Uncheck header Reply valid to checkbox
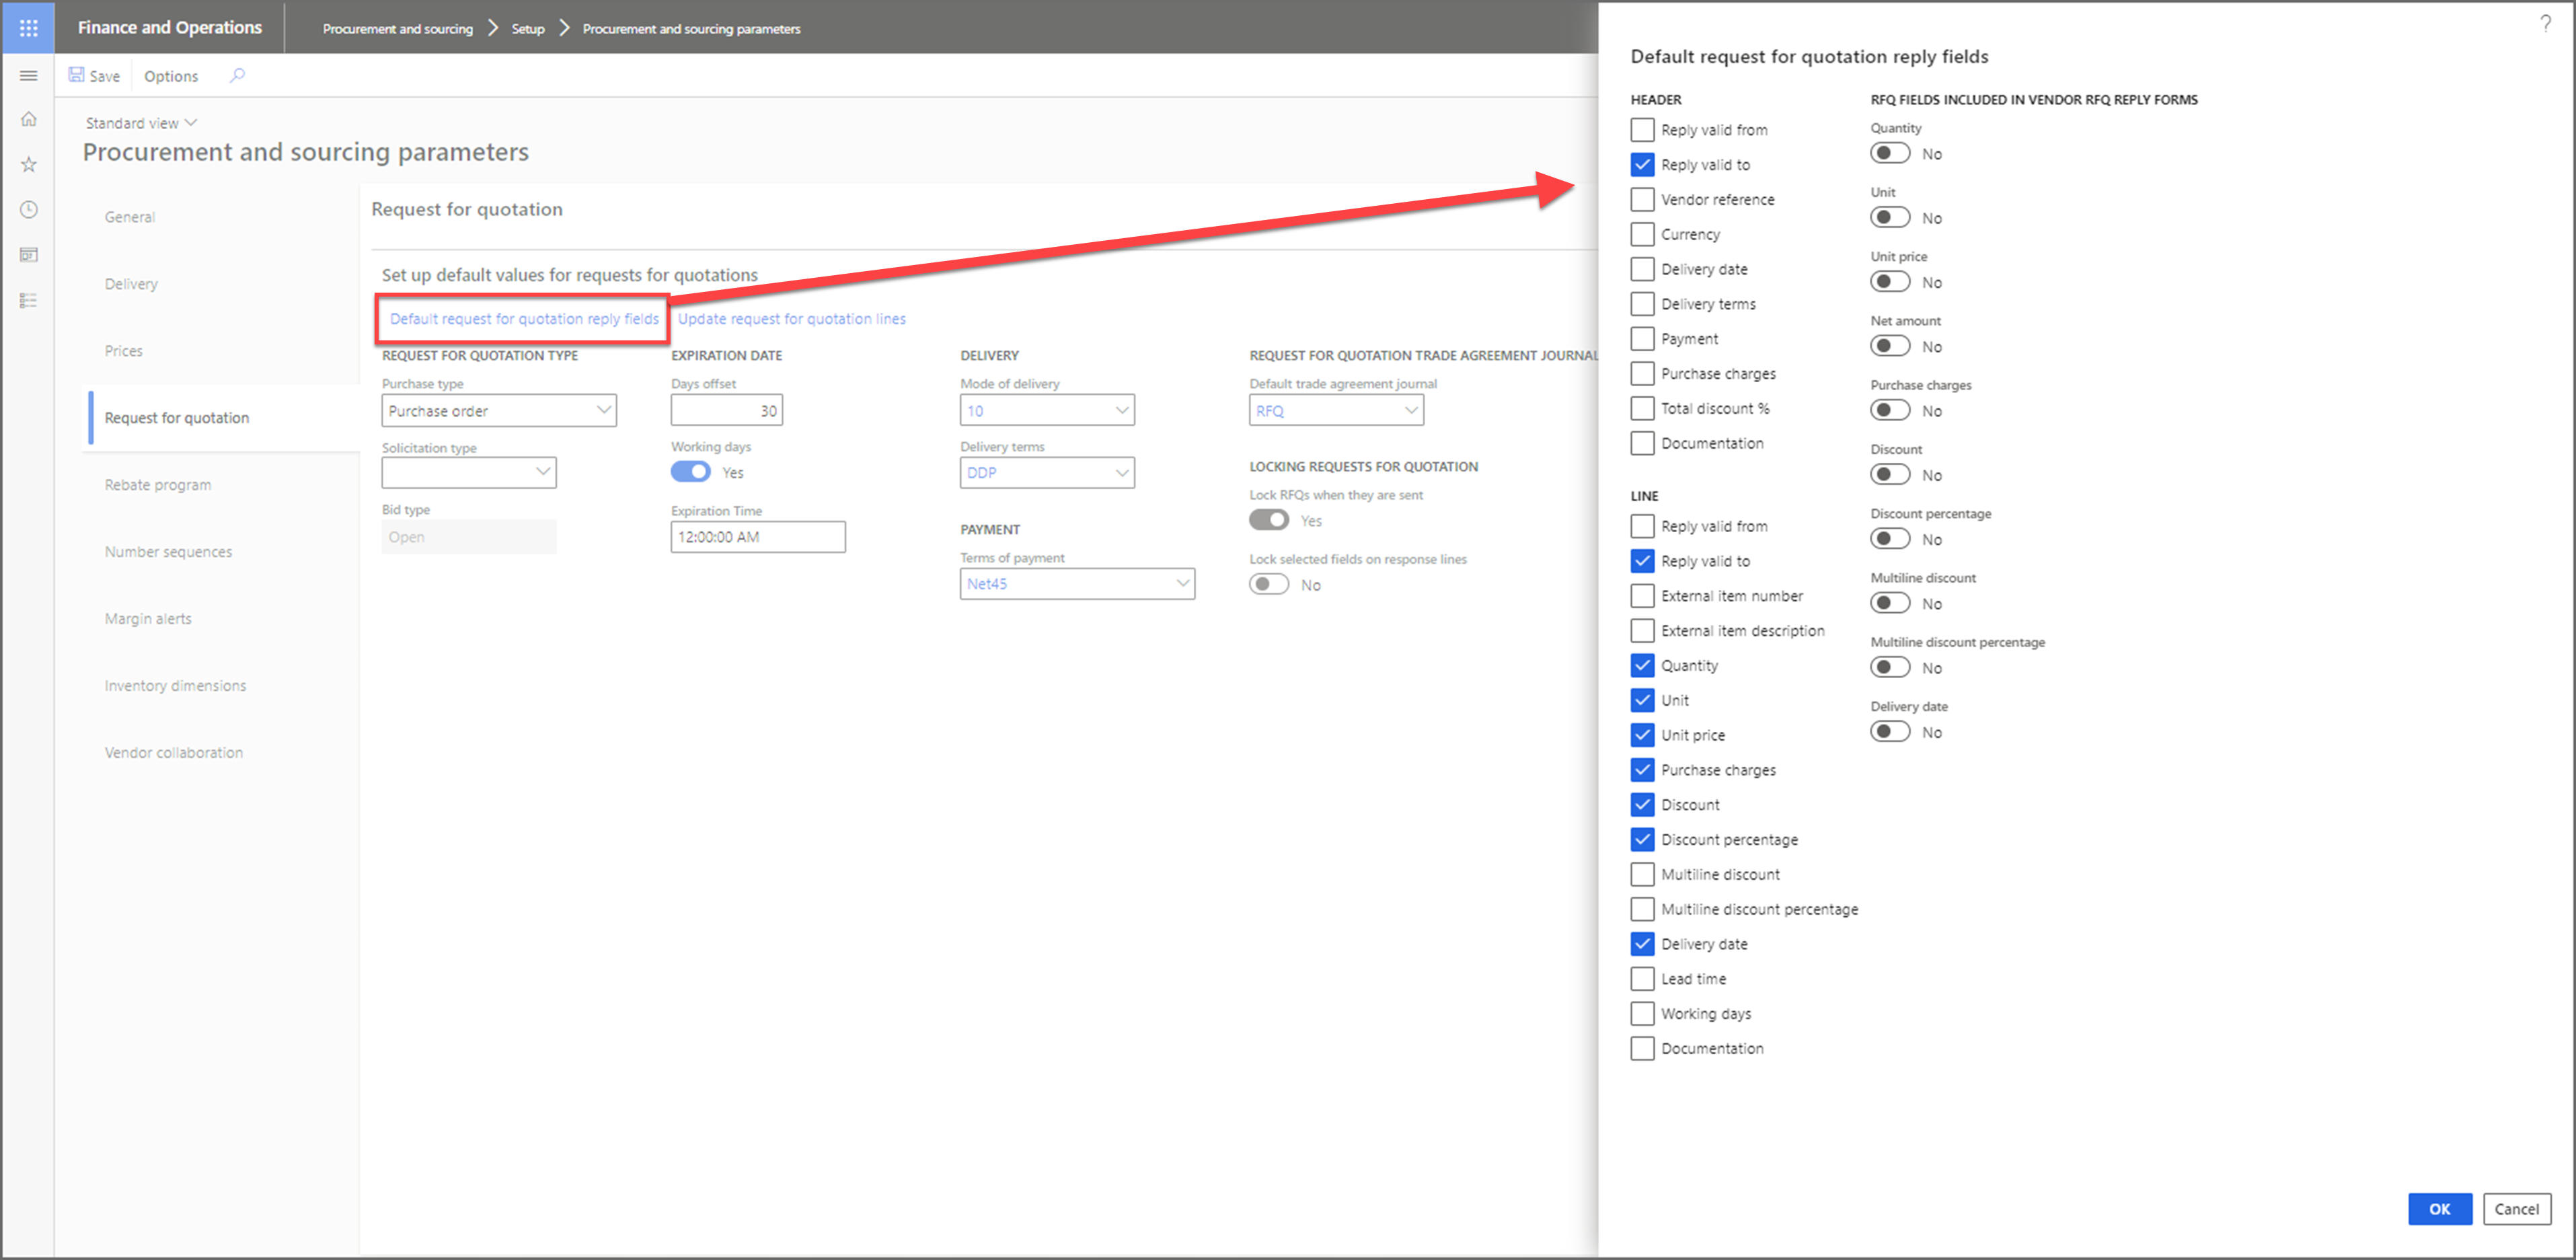Viewport: 2576px width, 1260px height. click(1642, 165)
